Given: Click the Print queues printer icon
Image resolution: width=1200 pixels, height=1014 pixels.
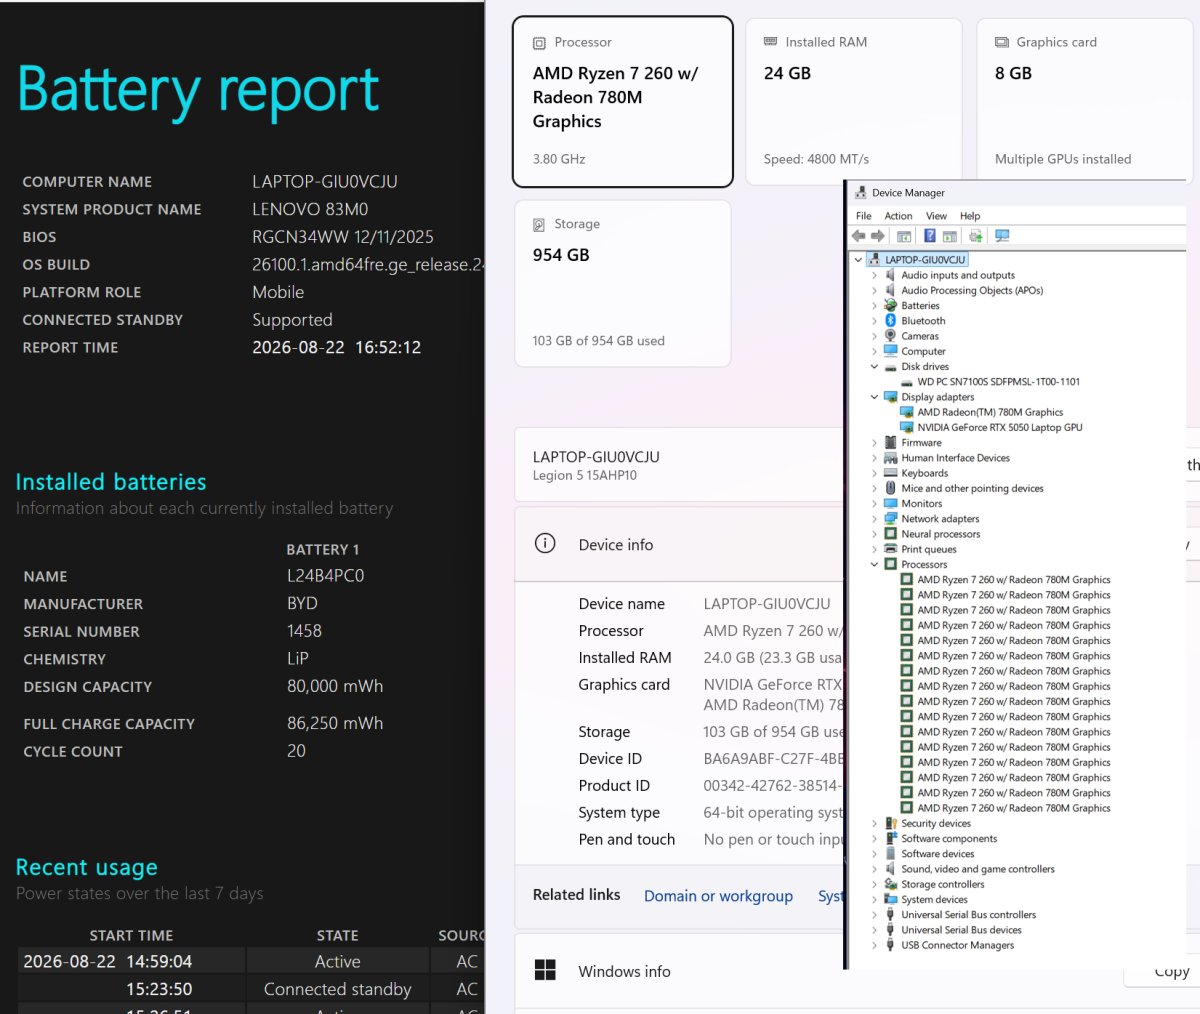Looking at the screenshot, I should [x=890, y=549].
